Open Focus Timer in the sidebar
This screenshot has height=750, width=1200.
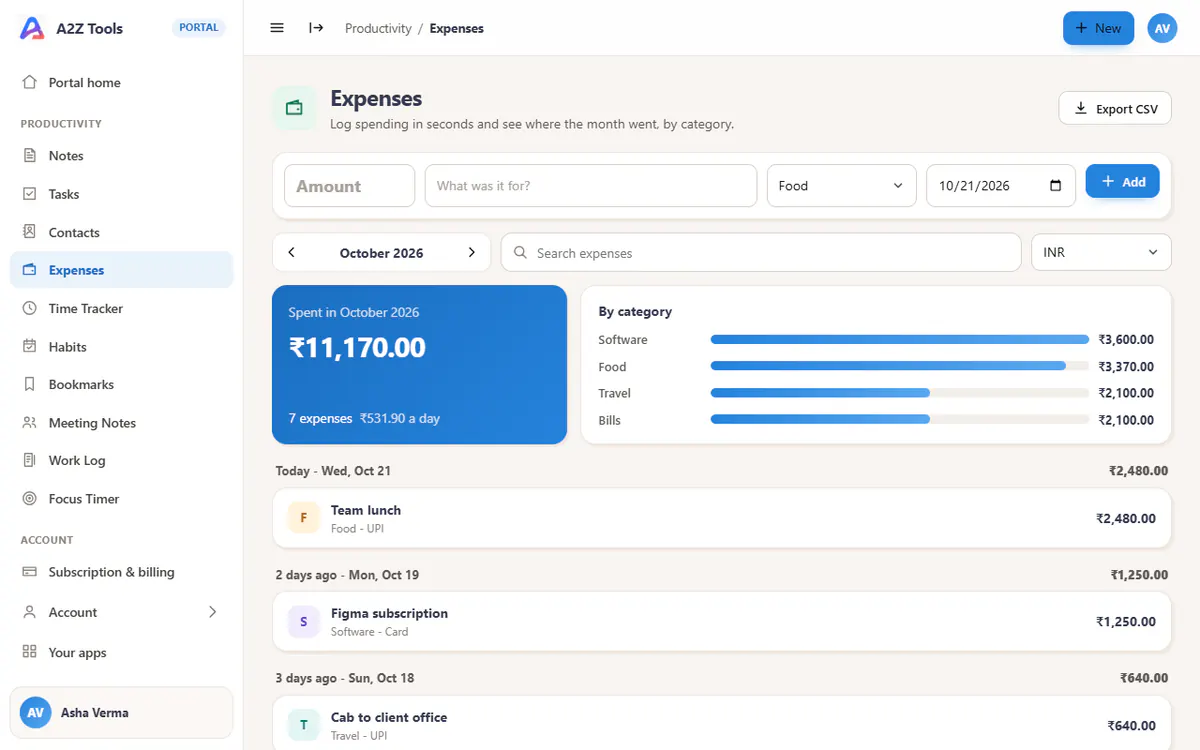pos(121,499)
